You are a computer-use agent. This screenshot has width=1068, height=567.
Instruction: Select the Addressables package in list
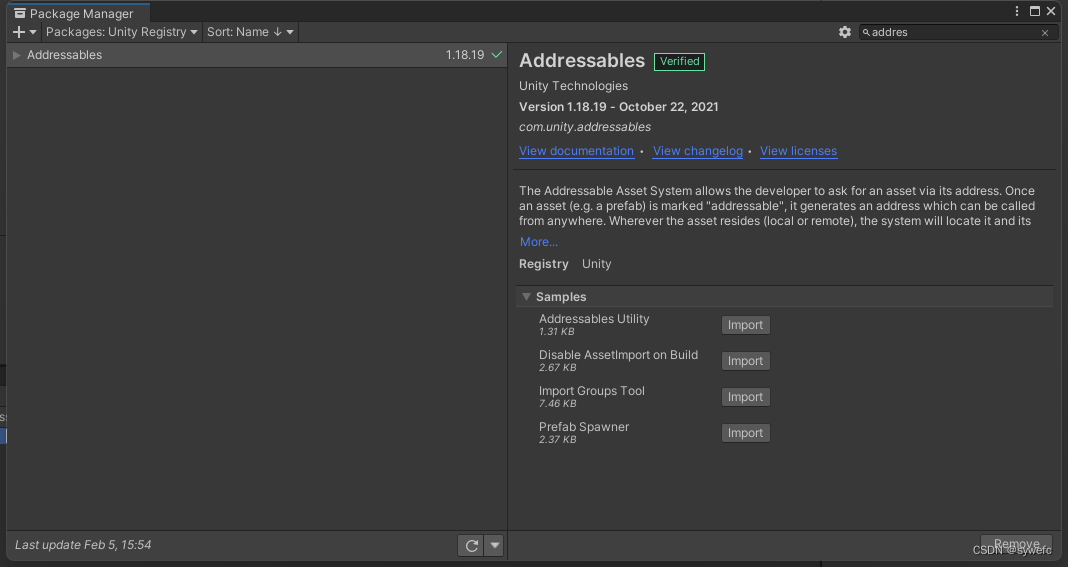click(x=257, y=55)
